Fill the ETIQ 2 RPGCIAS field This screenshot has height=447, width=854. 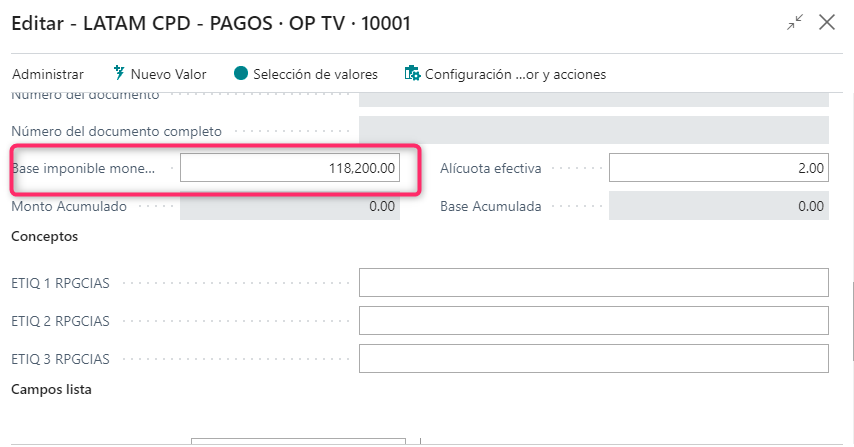pyautogui.click(x=594, y=321)
